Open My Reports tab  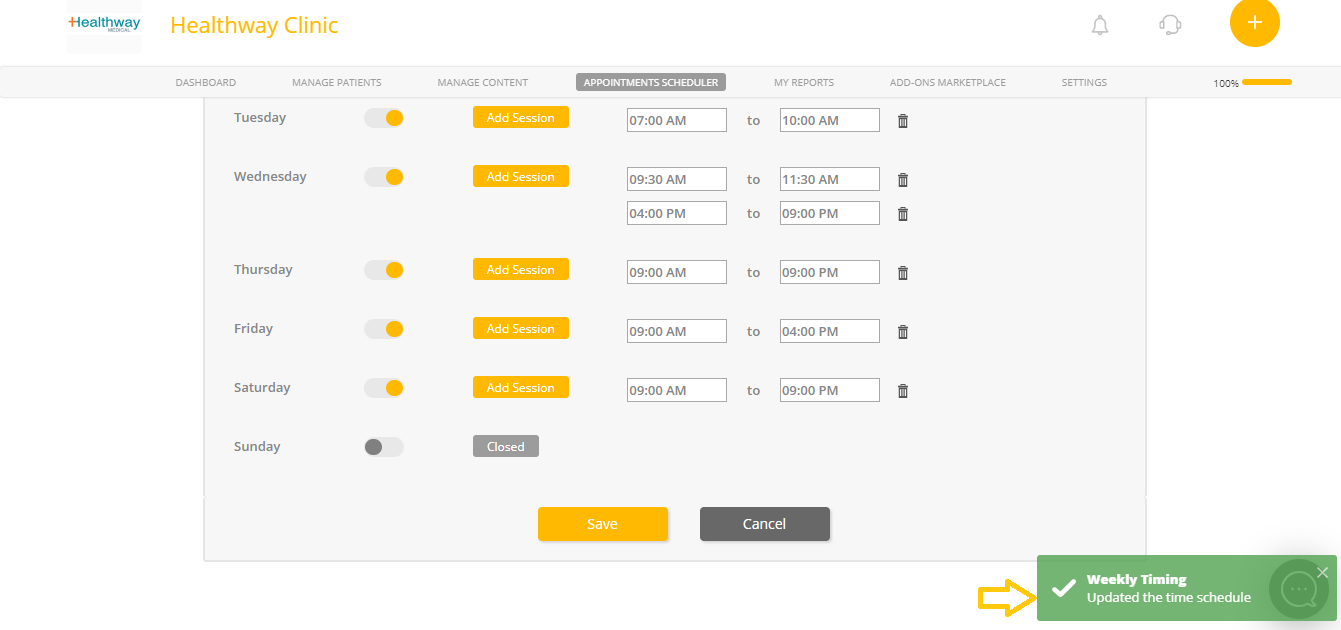pyautogui.click(x=804, y=83)
